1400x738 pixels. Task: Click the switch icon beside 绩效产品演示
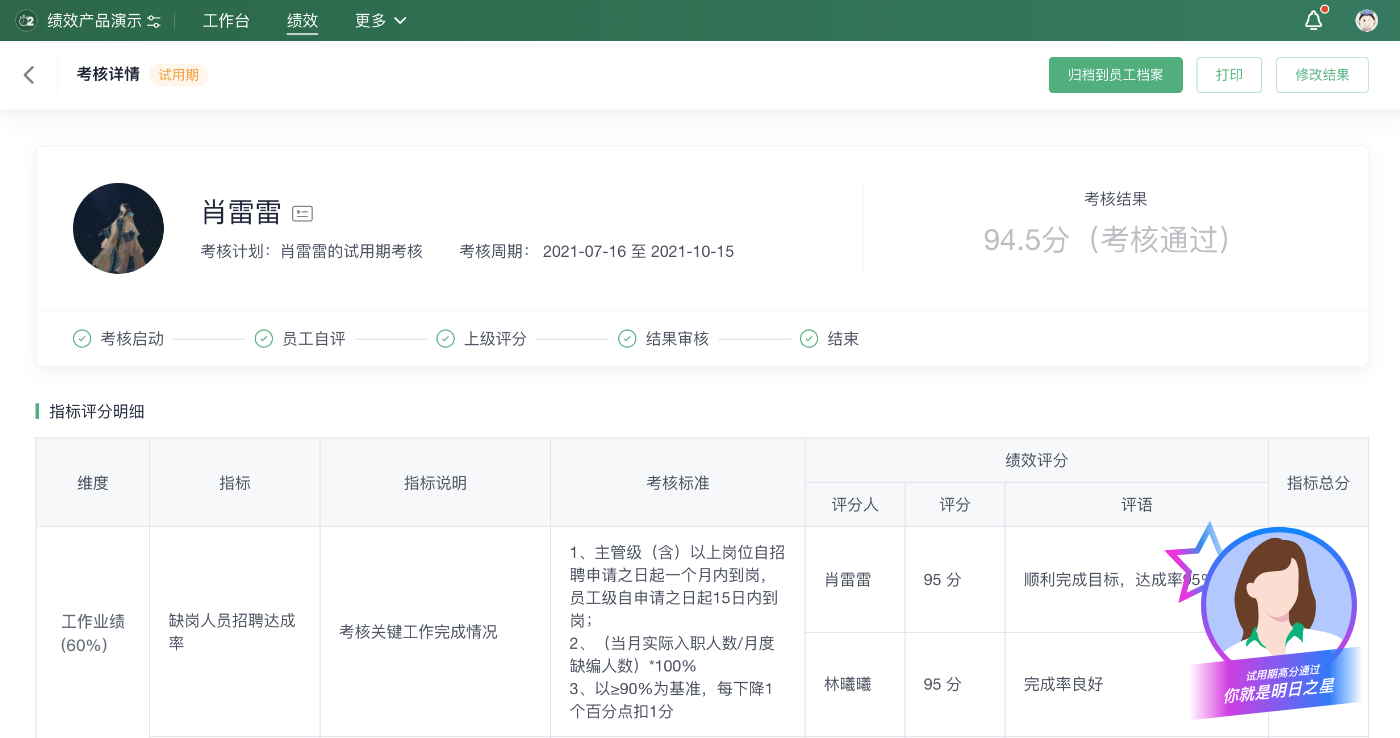point(154,21)
